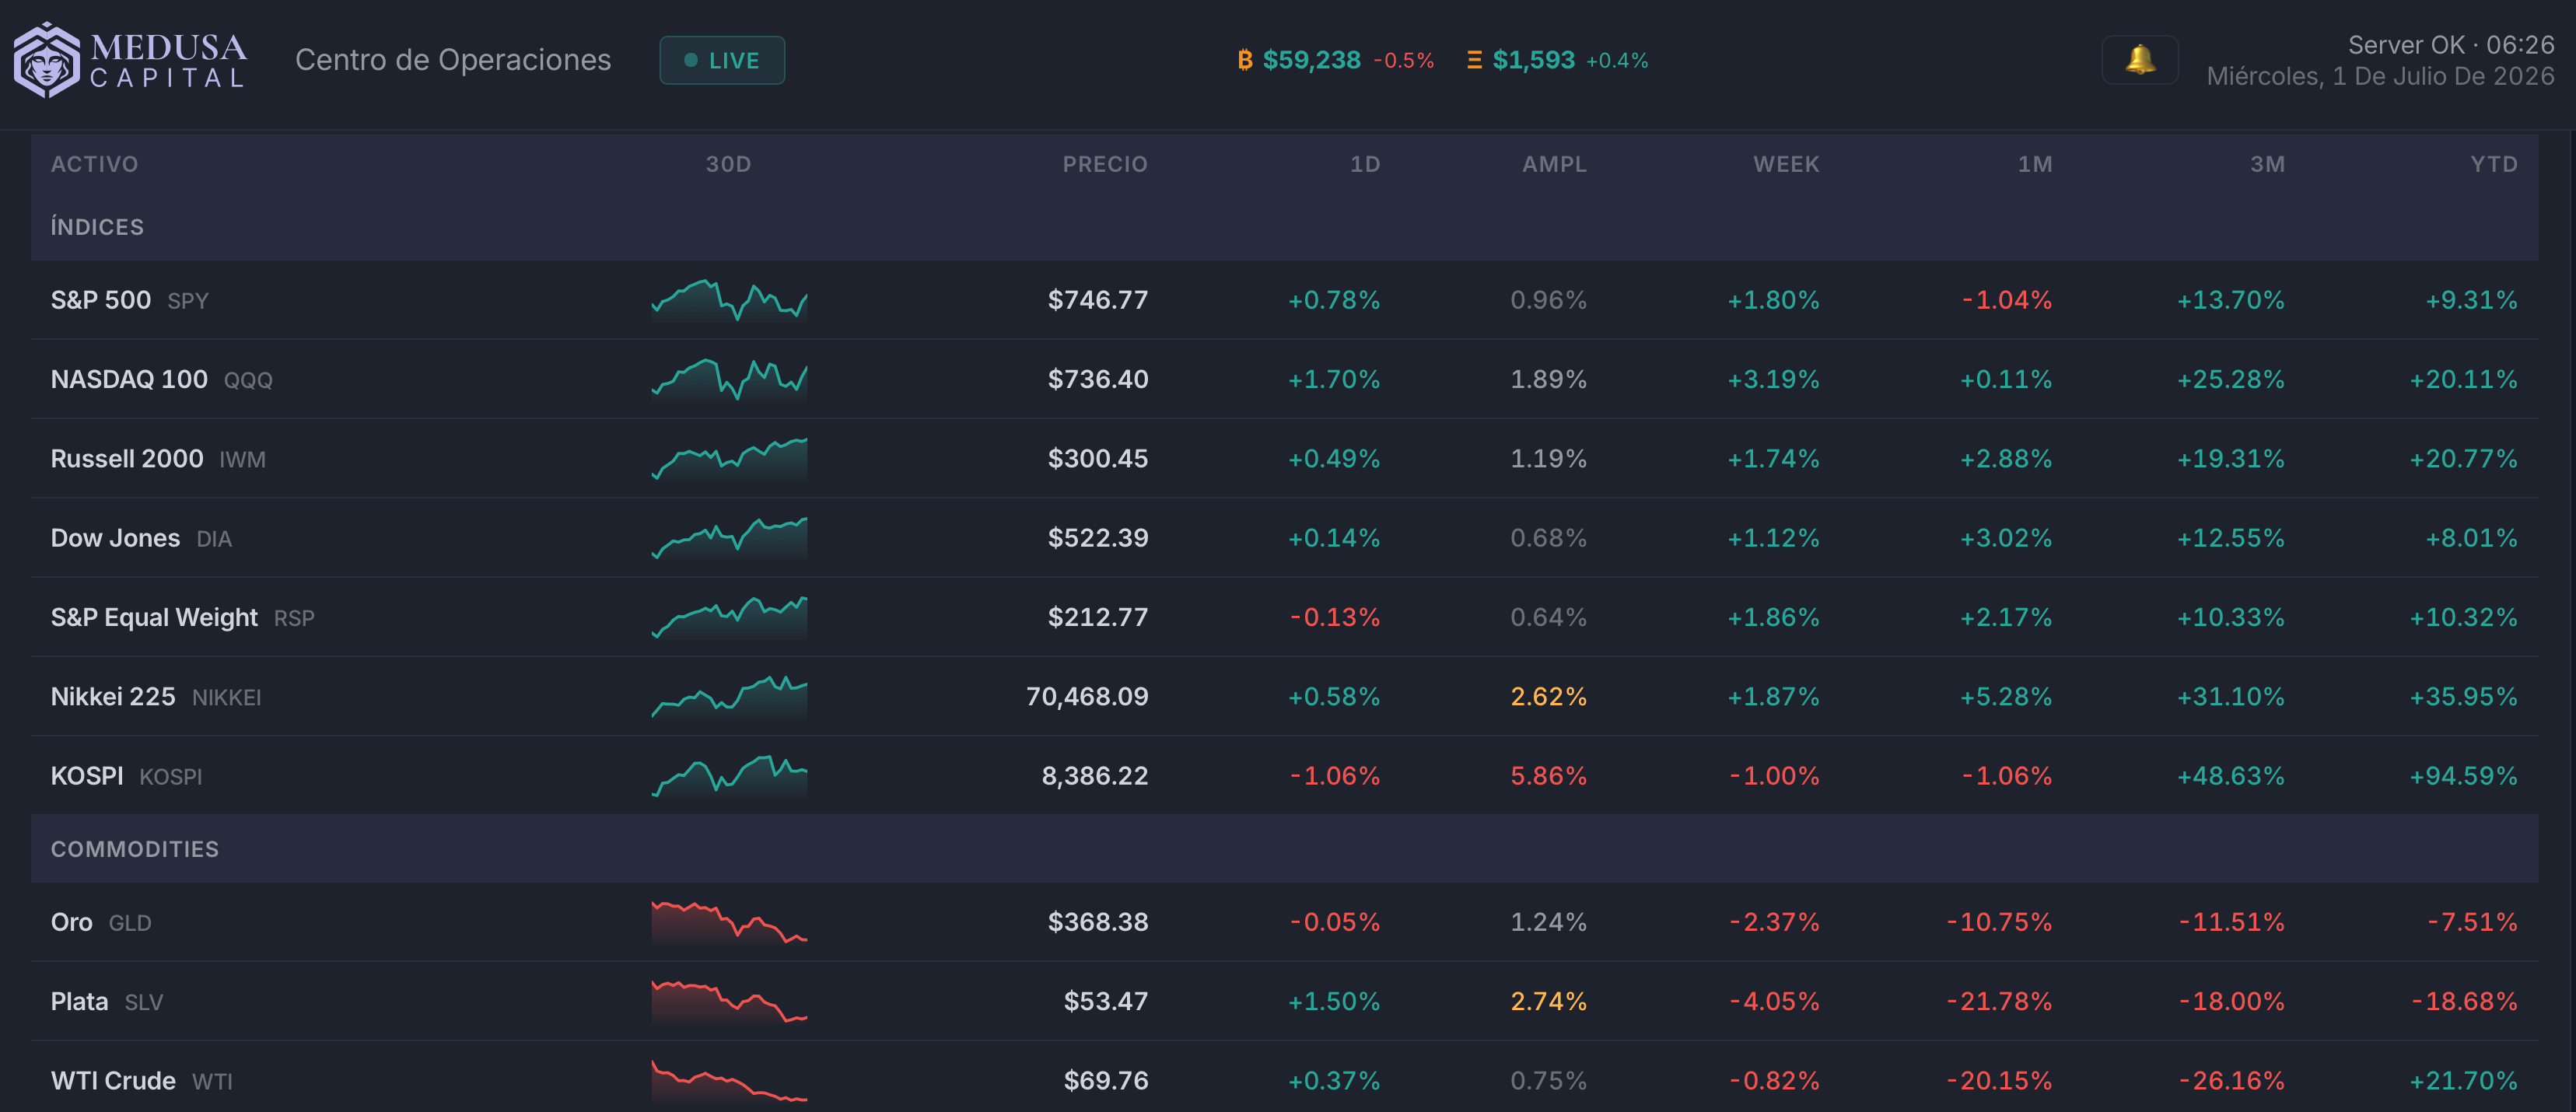Click the Bitcoin price ticker icon
The image size is (2576, 1112).
click(x=1244, y=60)
